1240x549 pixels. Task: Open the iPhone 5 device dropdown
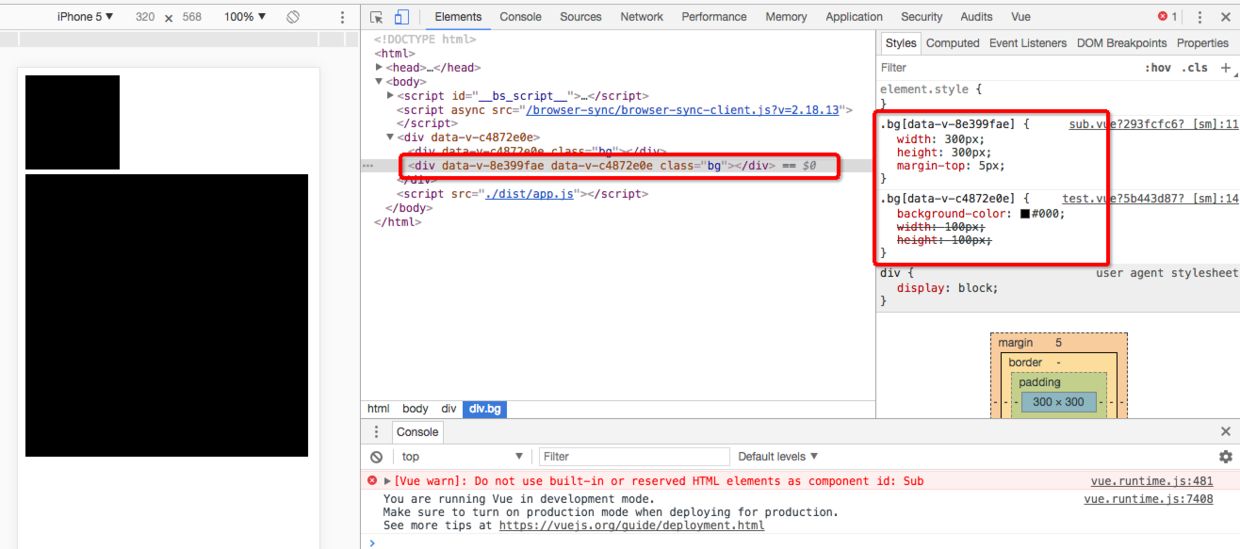click(x=85, y=17)
